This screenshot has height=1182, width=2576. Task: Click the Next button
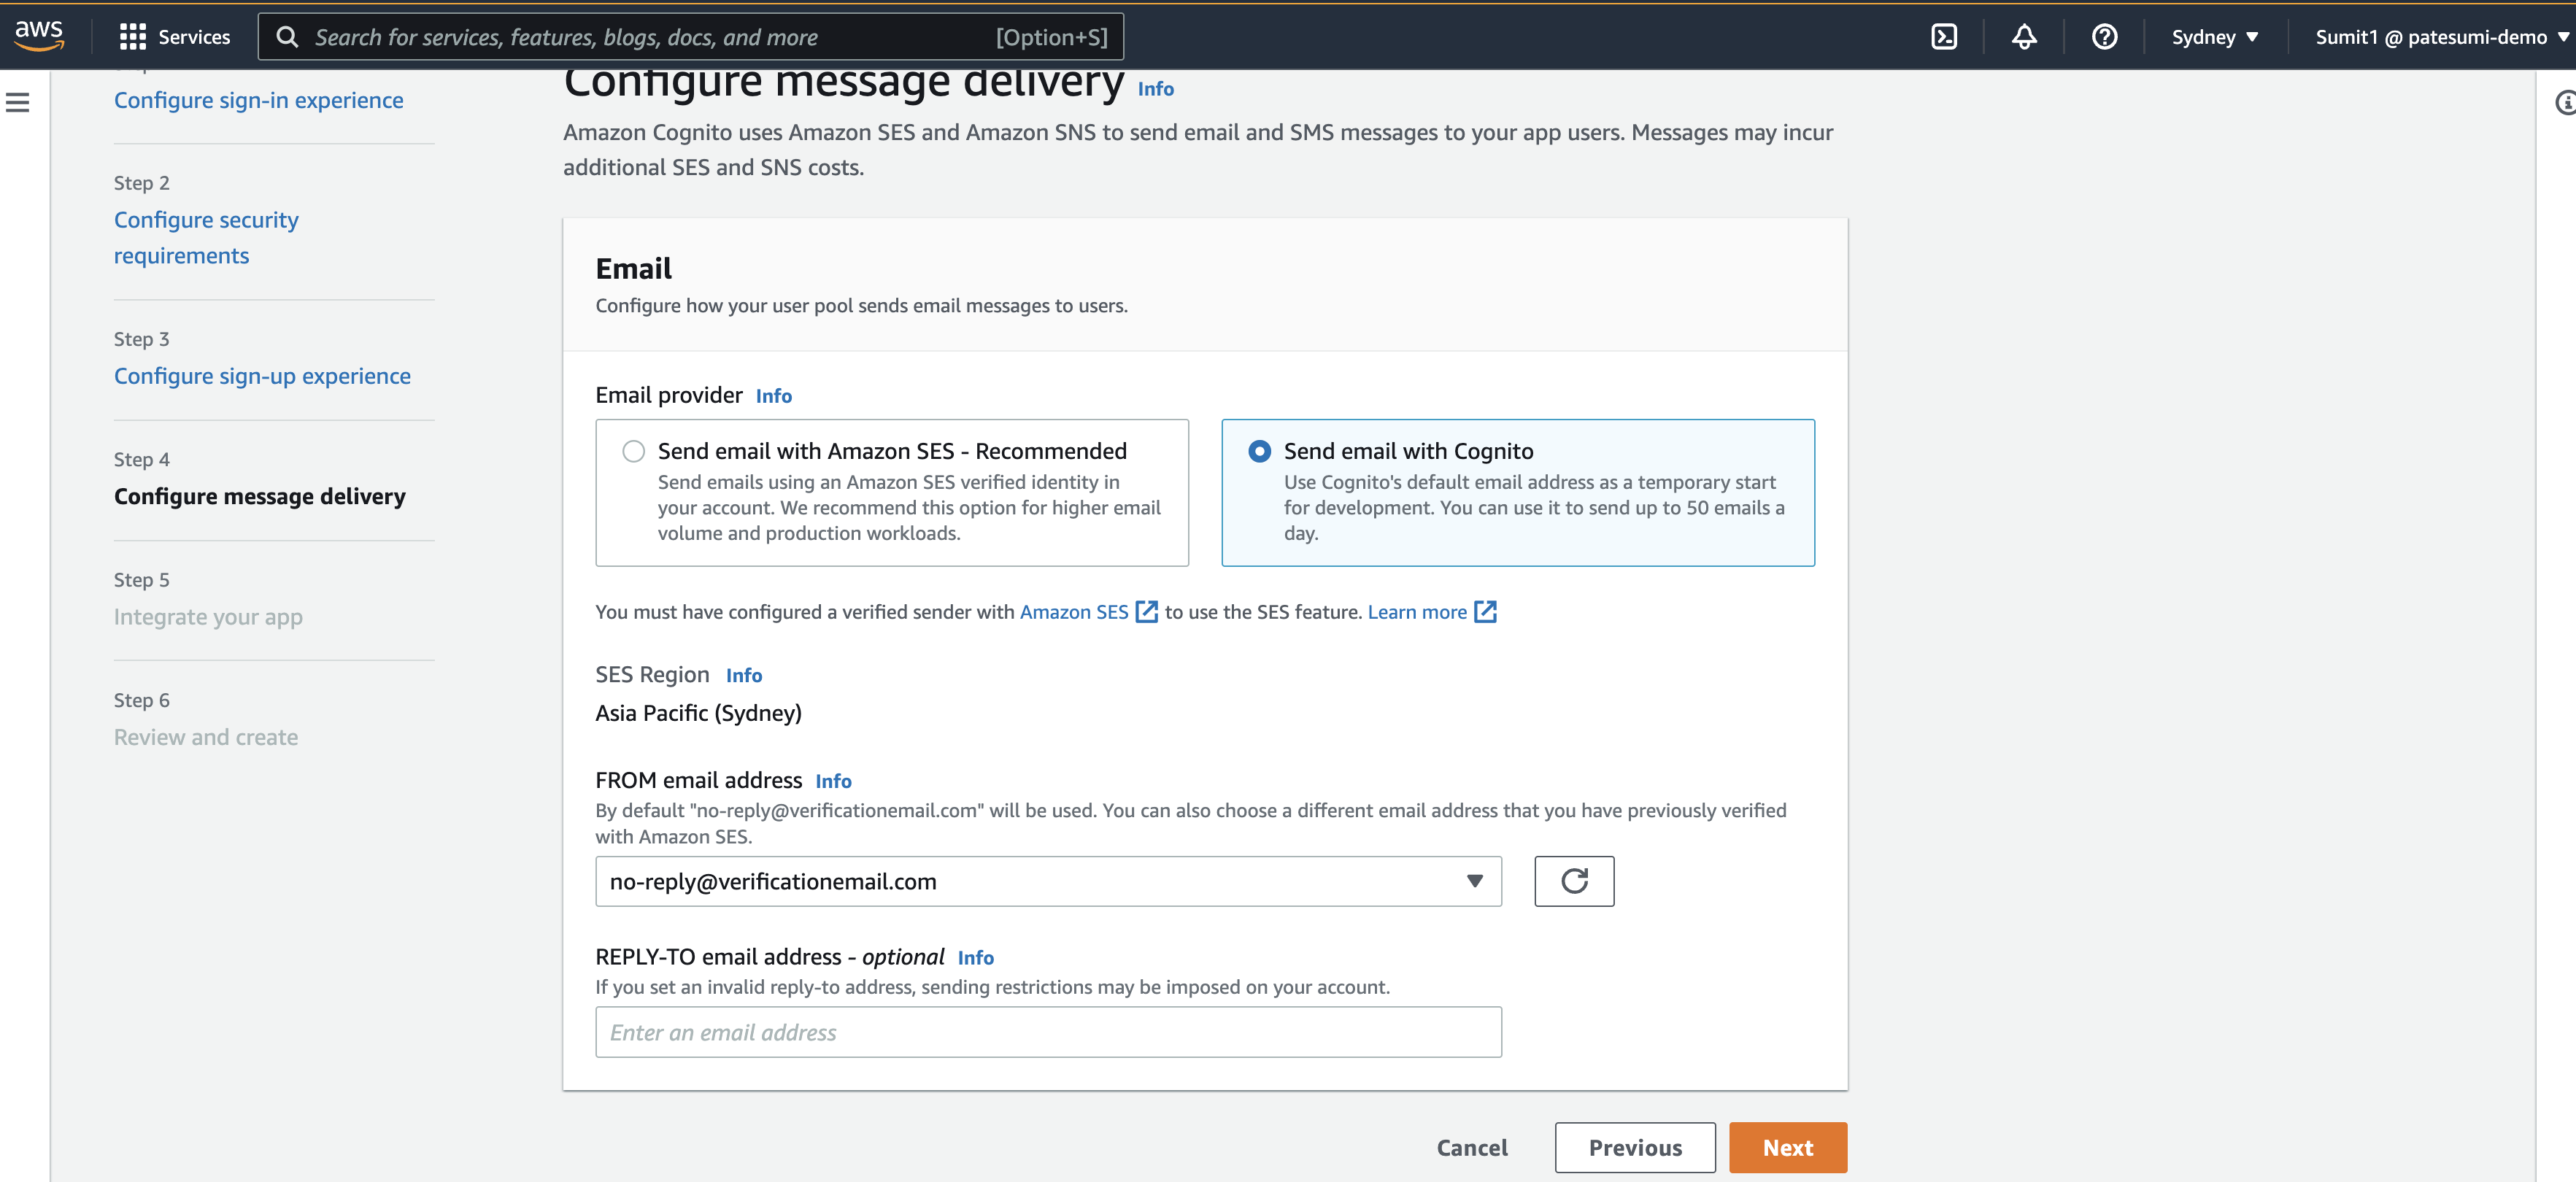1787,1147
